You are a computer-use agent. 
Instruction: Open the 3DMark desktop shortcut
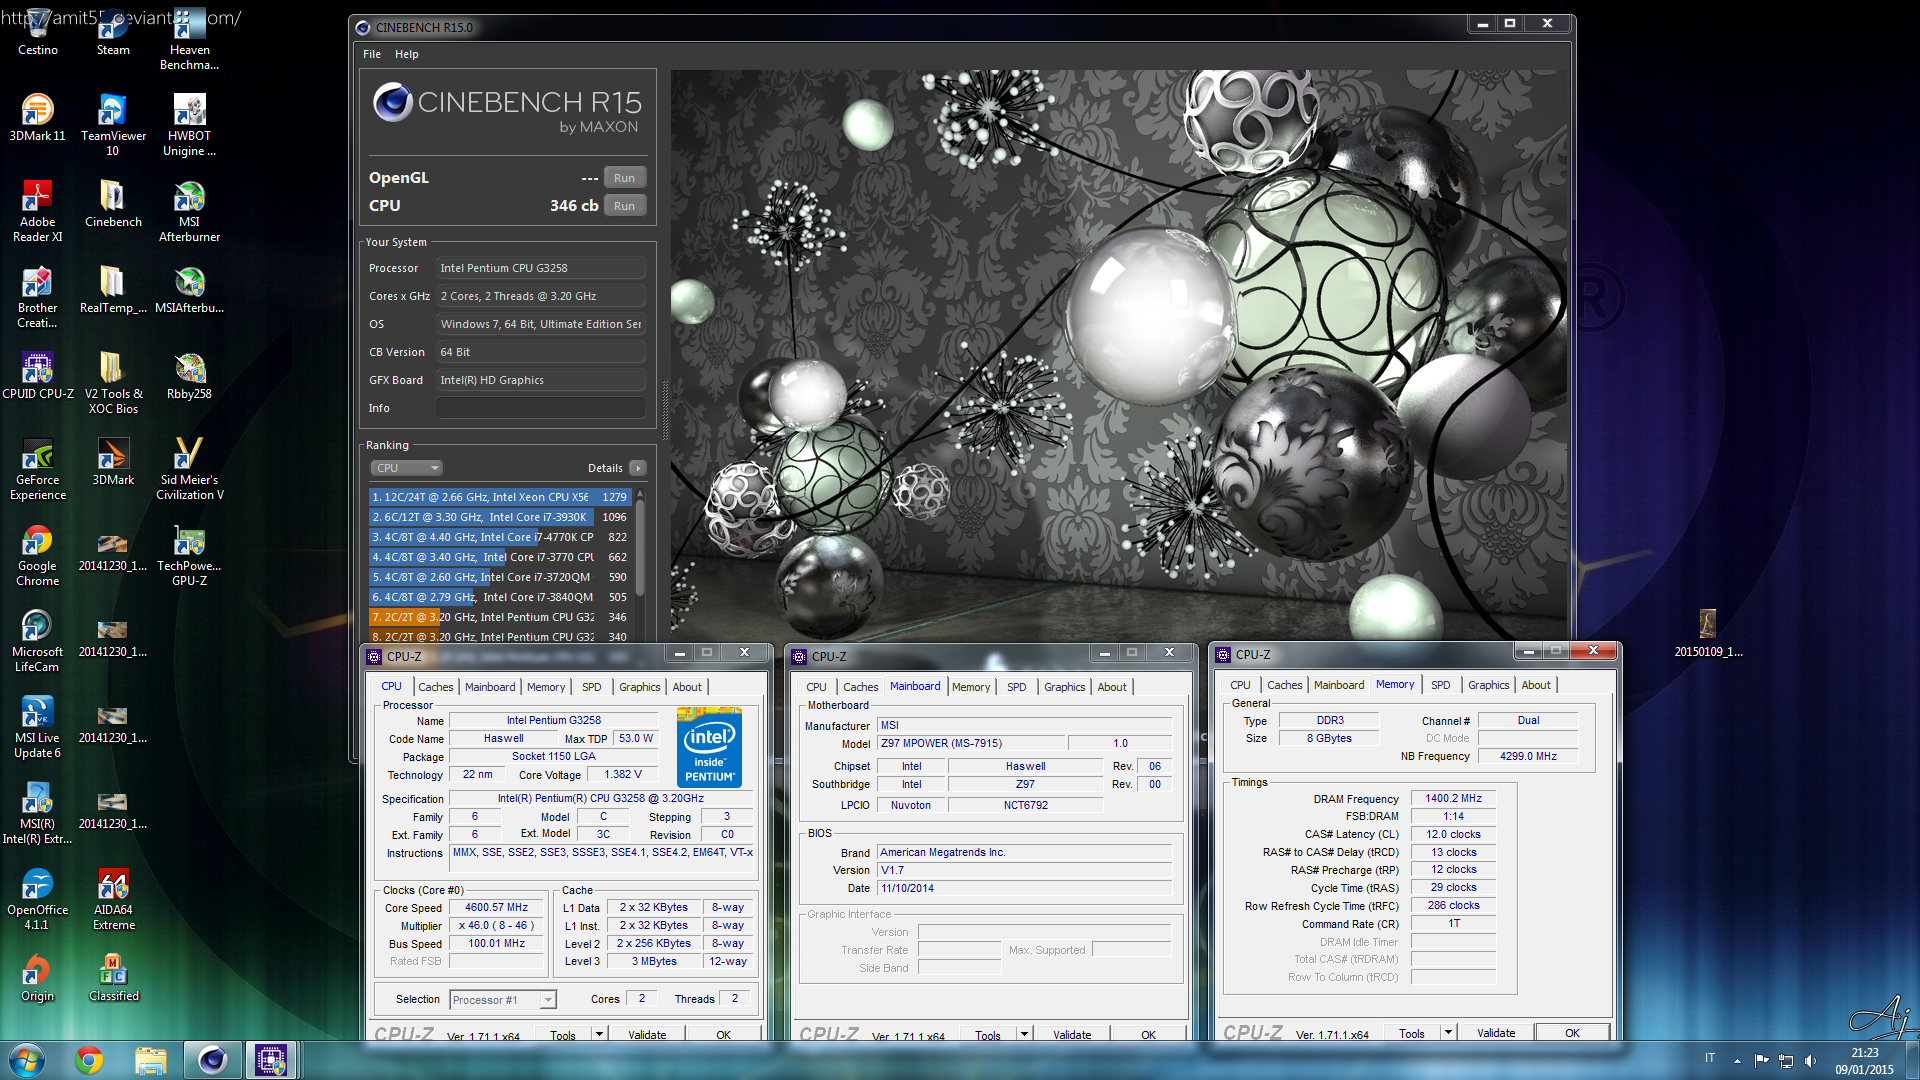click(113, 461)
